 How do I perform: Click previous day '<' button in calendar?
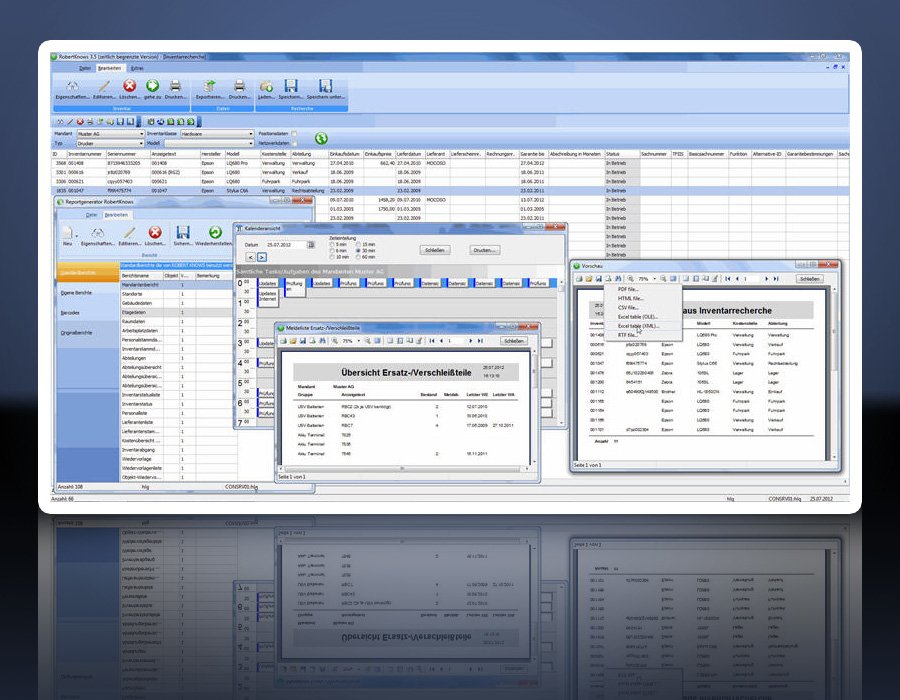click(250, 257)
